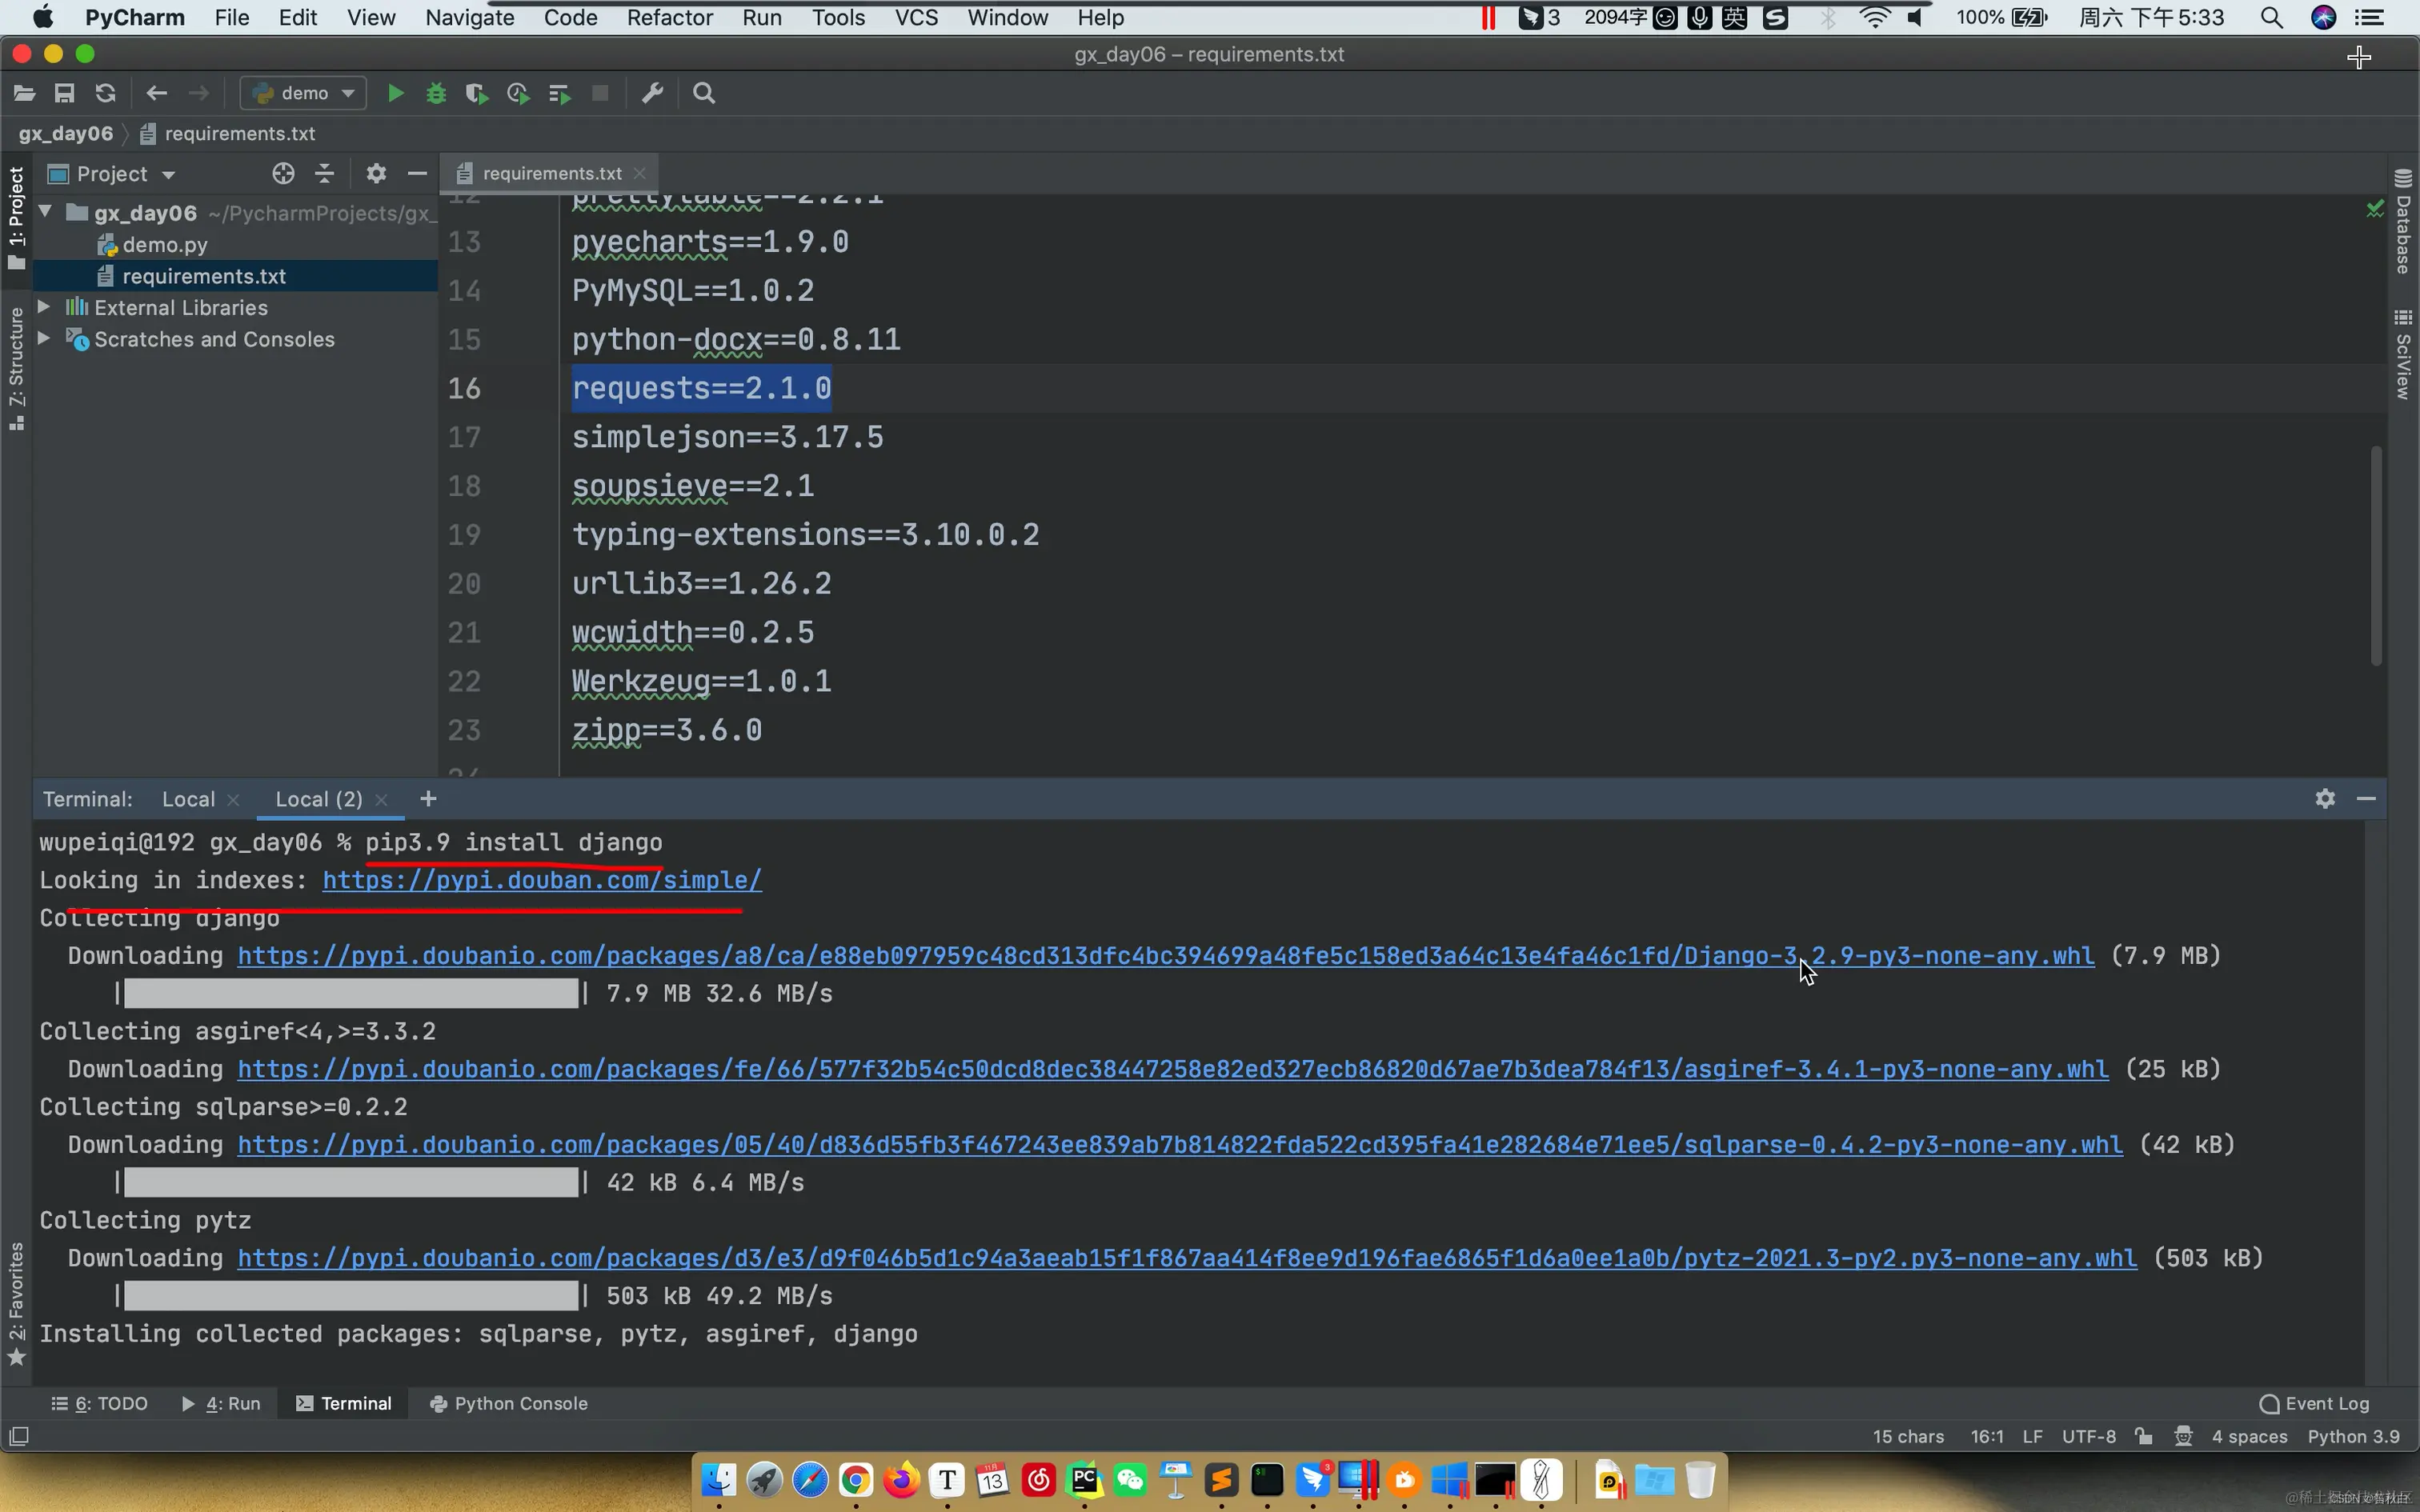
Task: Navigate back with the left arrow icon
Action: pyautogui.click(x=156, y=93)
